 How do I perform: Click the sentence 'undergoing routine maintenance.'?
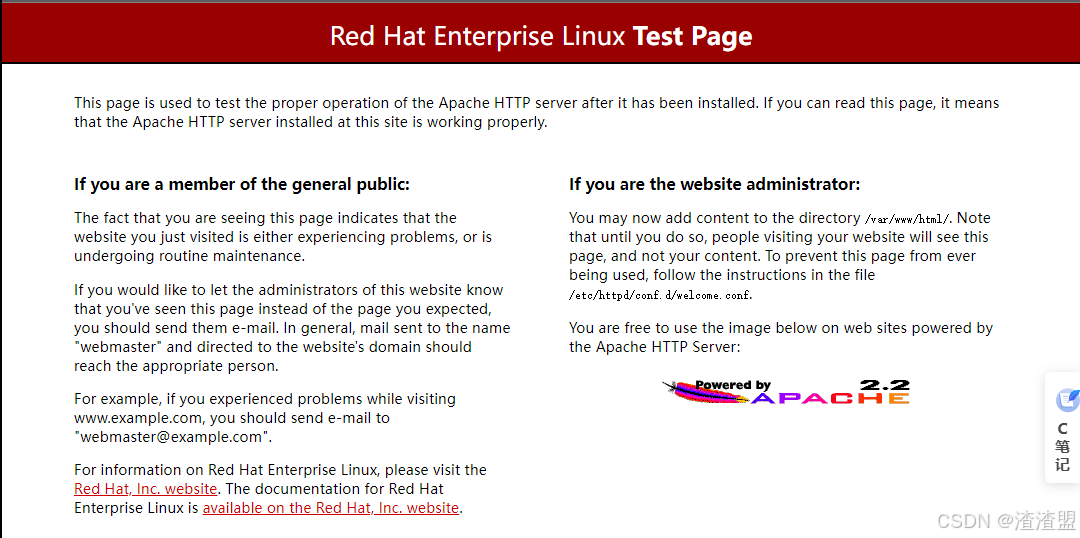(x=189, y=256)
